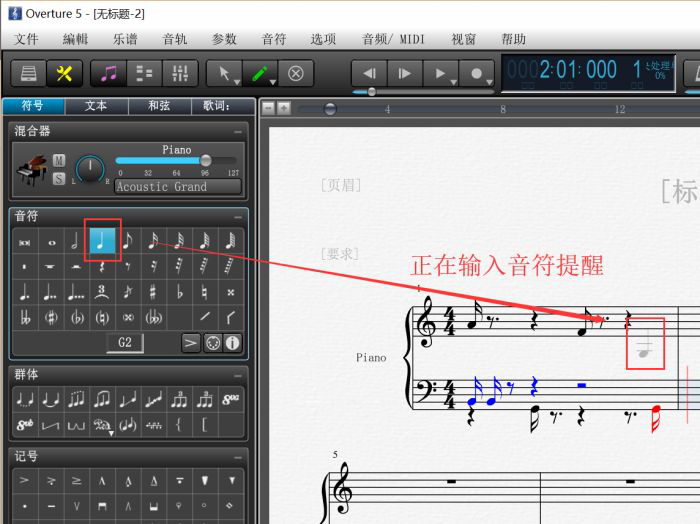Choose the eighth note symbol
Viewport: 700px width, 524px height.
pos(128,241)
